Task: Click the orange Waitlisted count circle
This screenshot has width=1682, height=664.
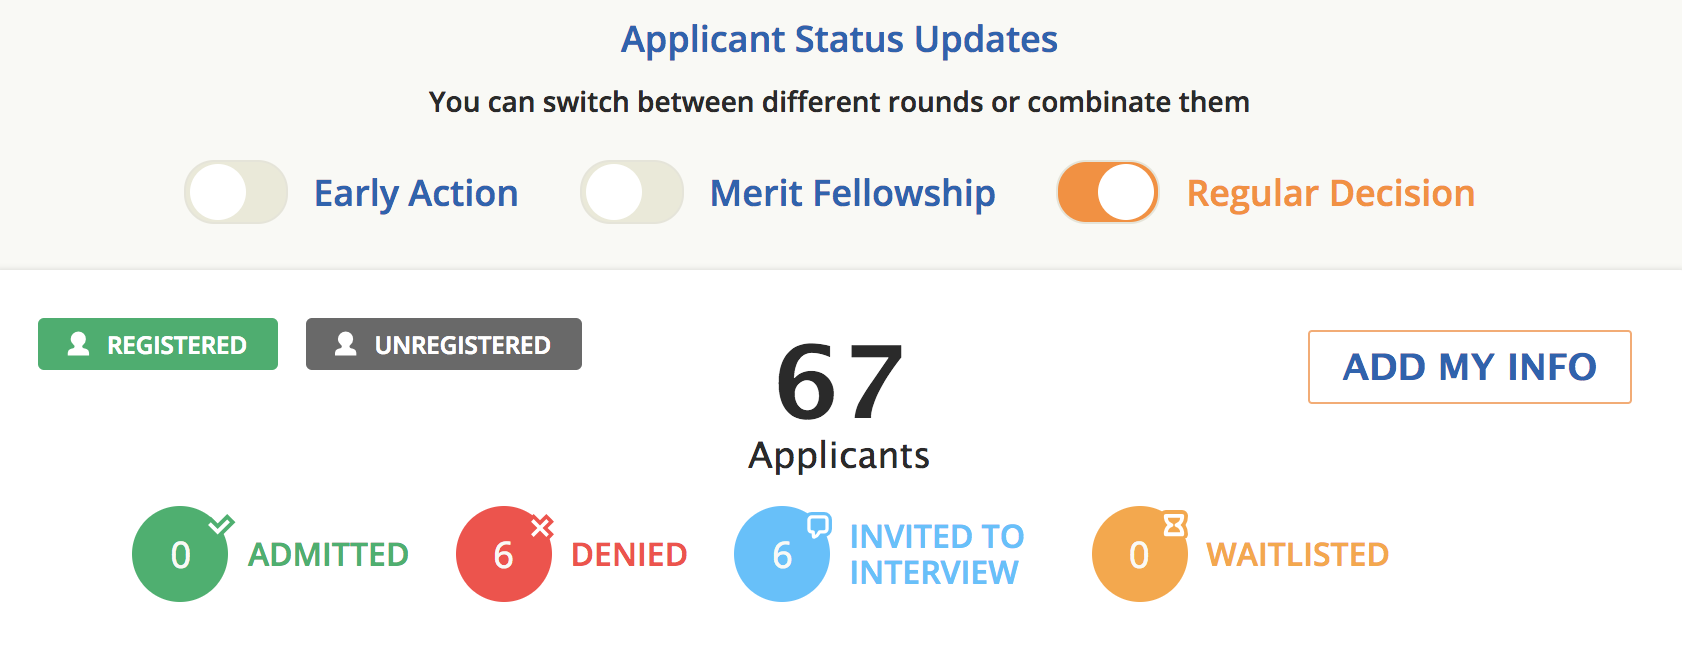Action: point(1139,554)
